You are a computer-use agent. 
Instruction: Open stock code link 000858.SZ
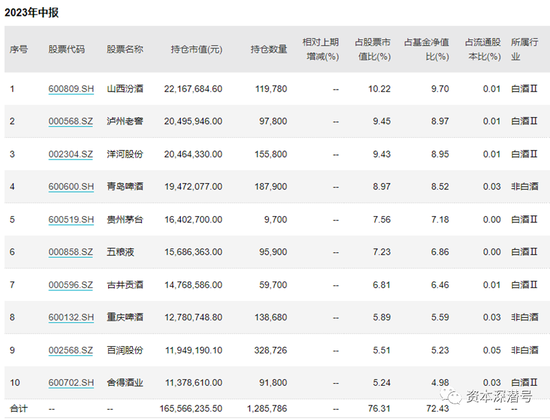pos(71,252)
